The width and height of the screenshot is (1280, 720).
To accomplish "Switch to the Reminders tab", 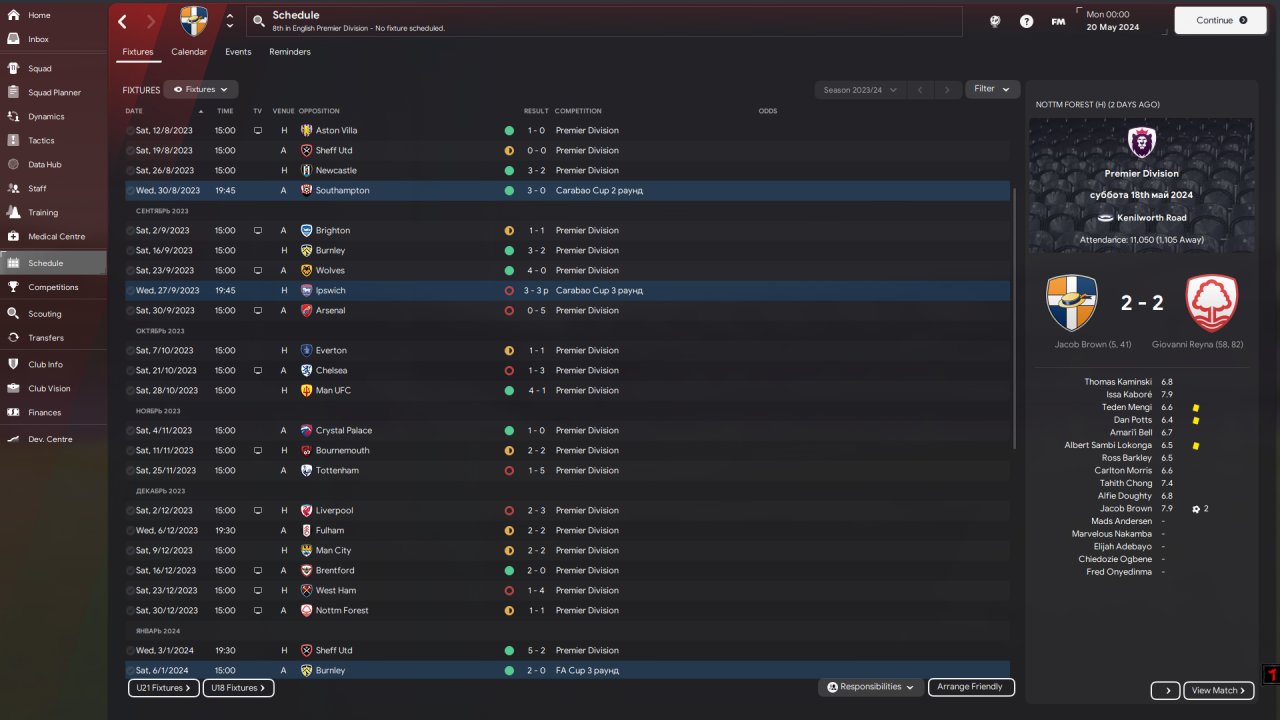I will point(290,51).
